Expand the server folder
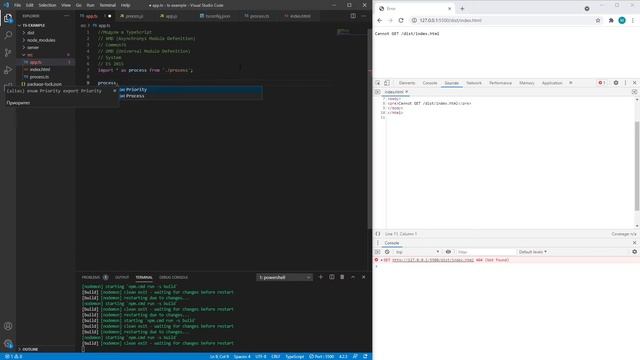Screen dimensions: 640x360 pos(33,47)
